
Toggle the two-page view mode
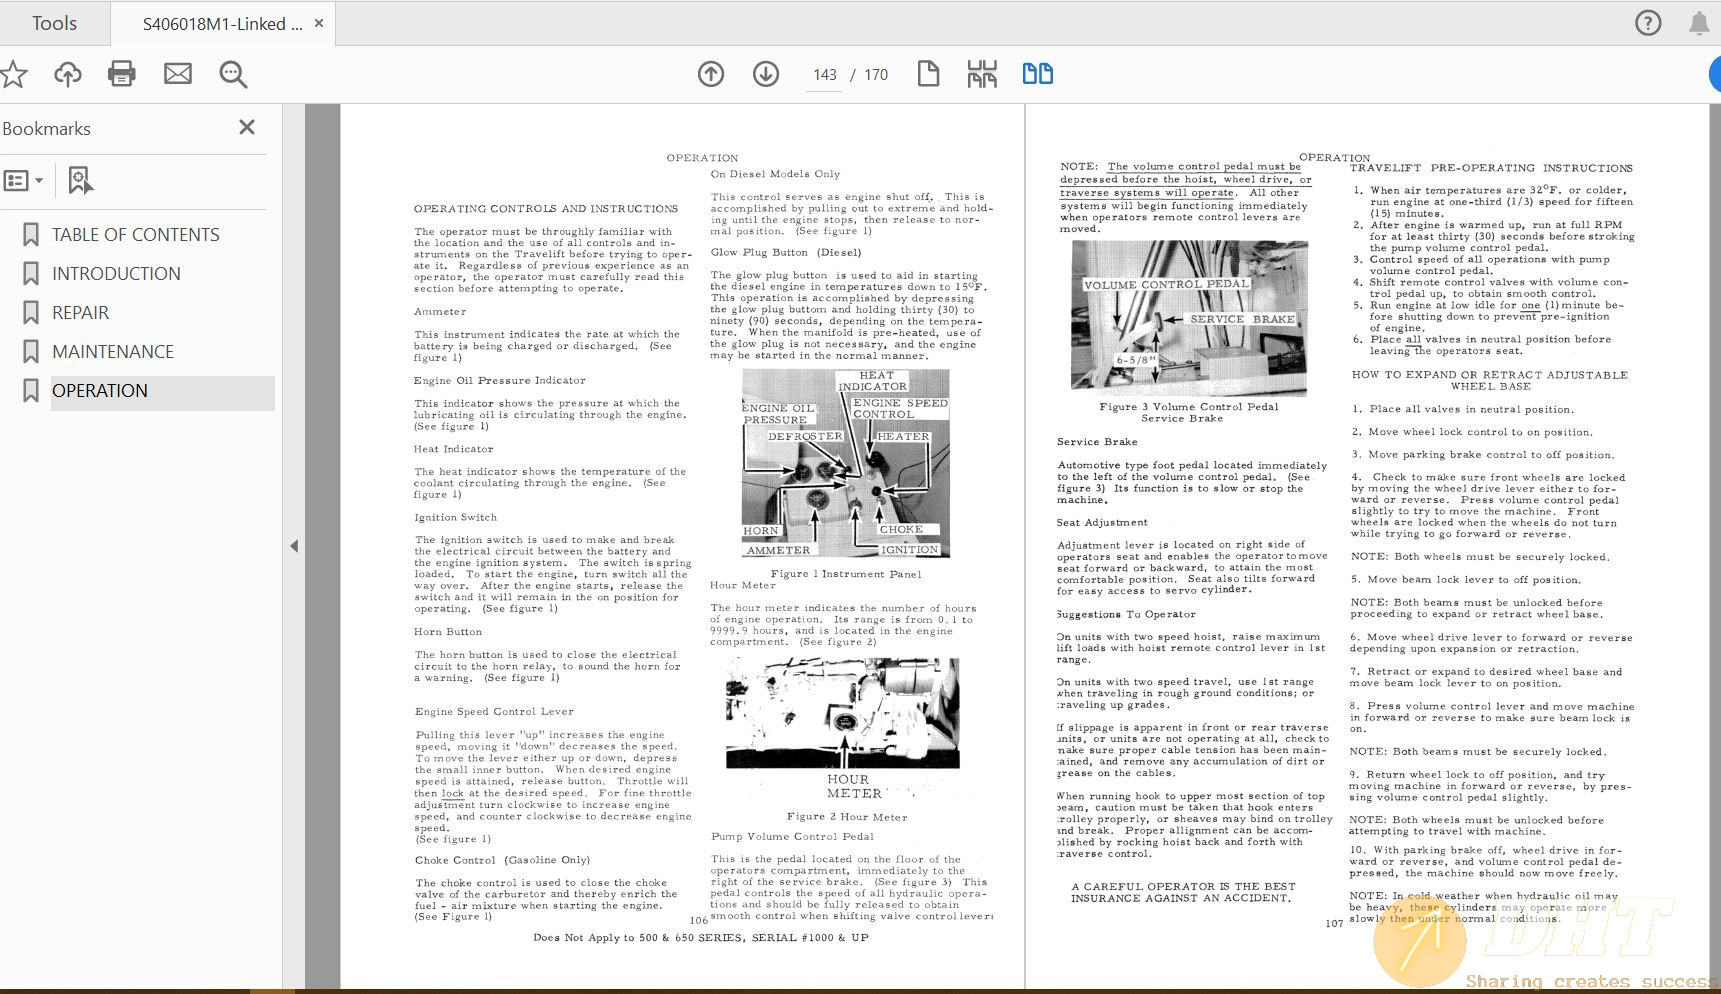pos(1037,74)
